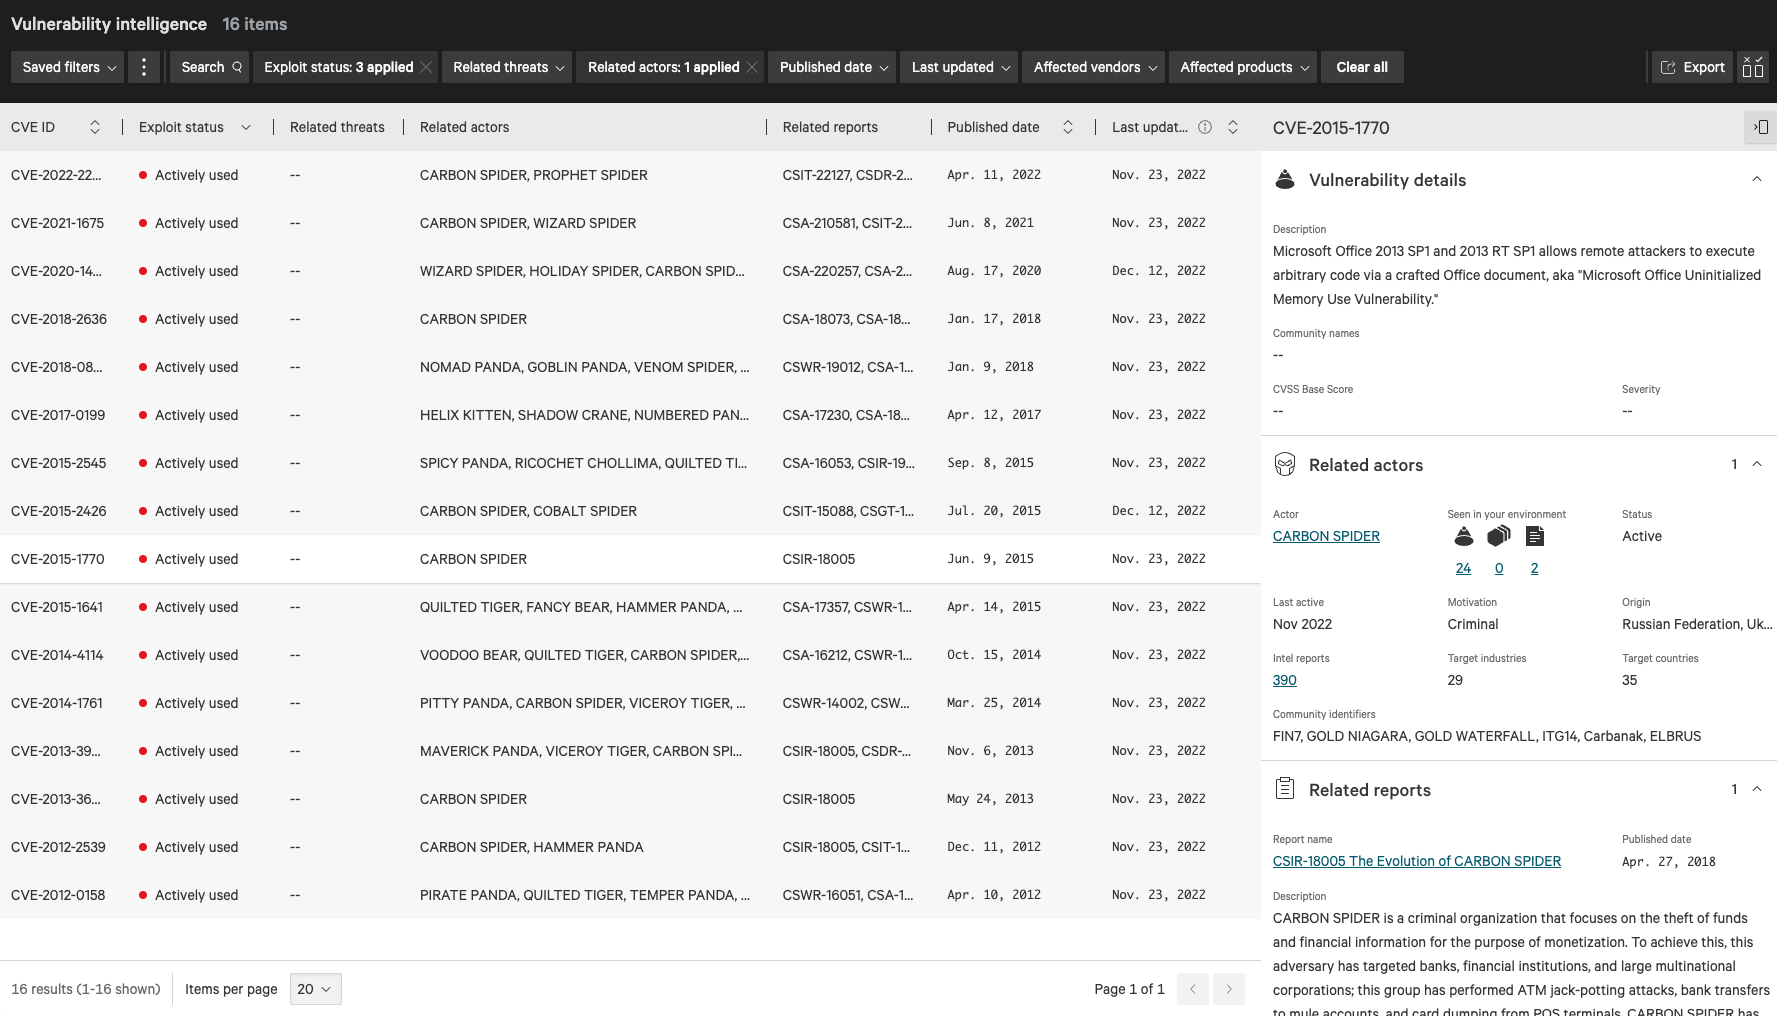
Task: Click the Related reports clipboard icon
Action: 1285,789
